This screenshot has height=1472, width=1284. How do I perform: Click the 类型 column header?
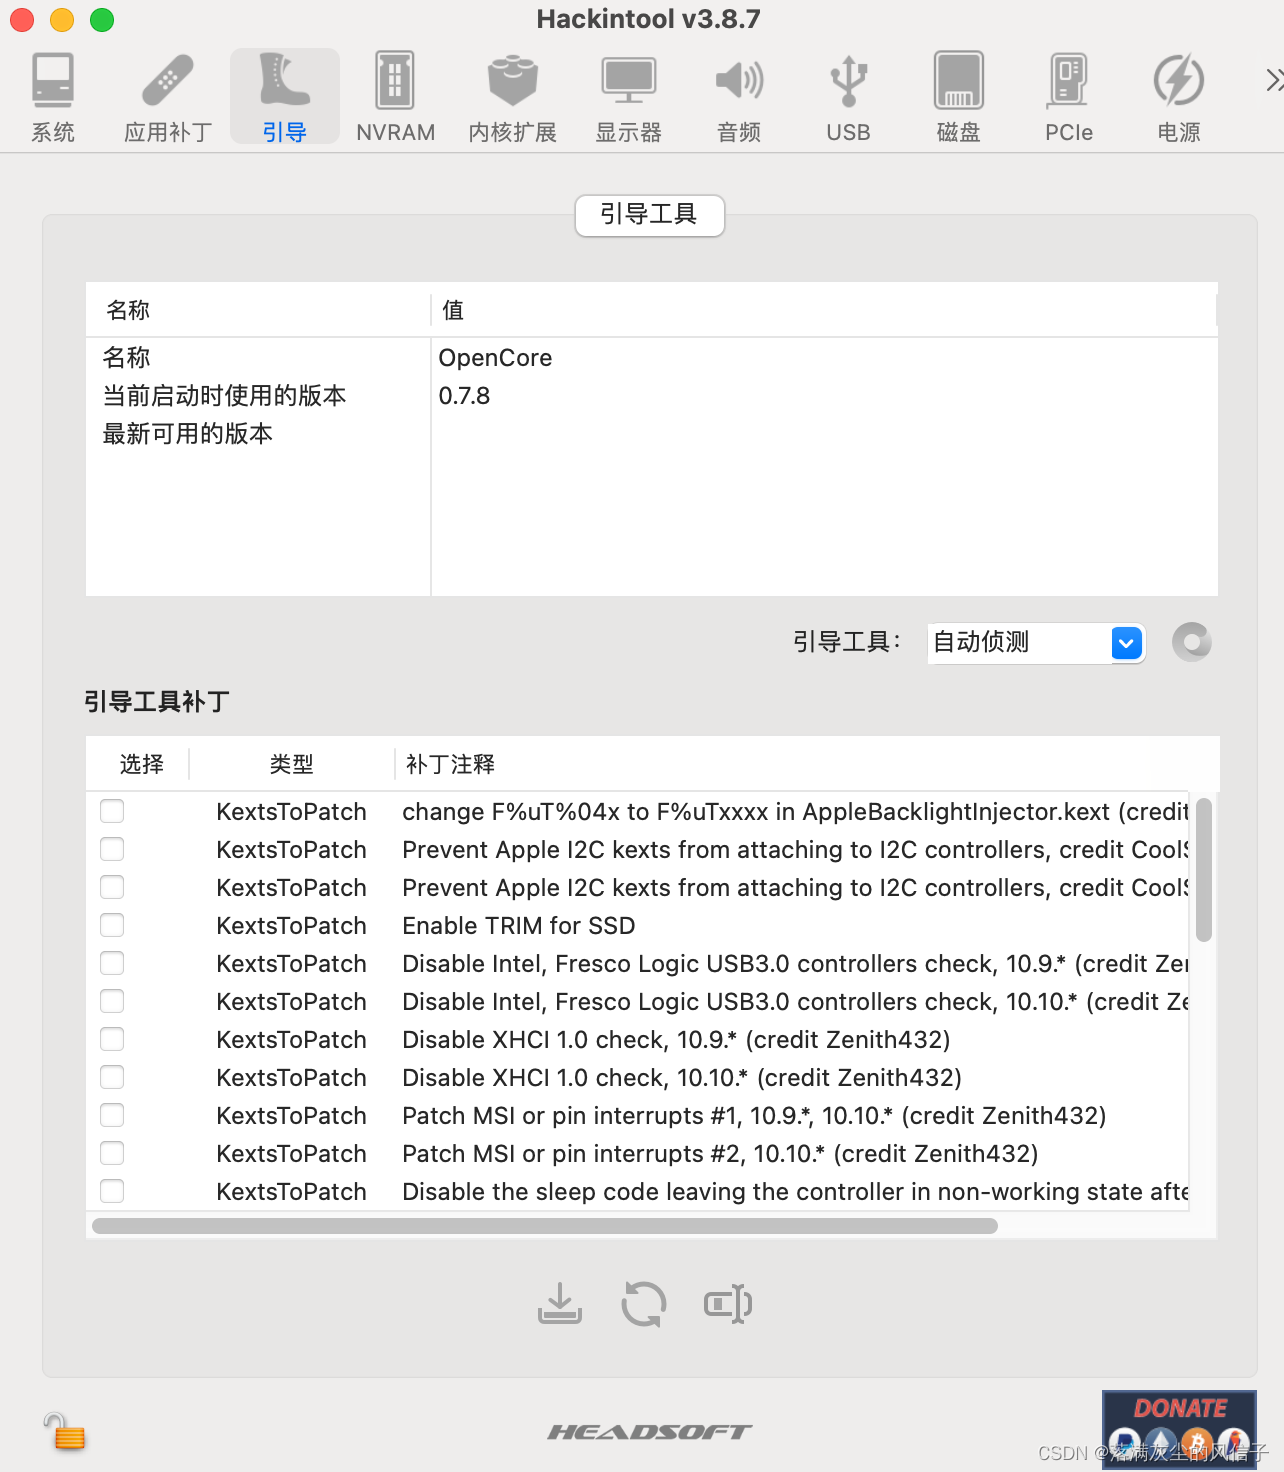pyautogui.click(x=291, y=764)
